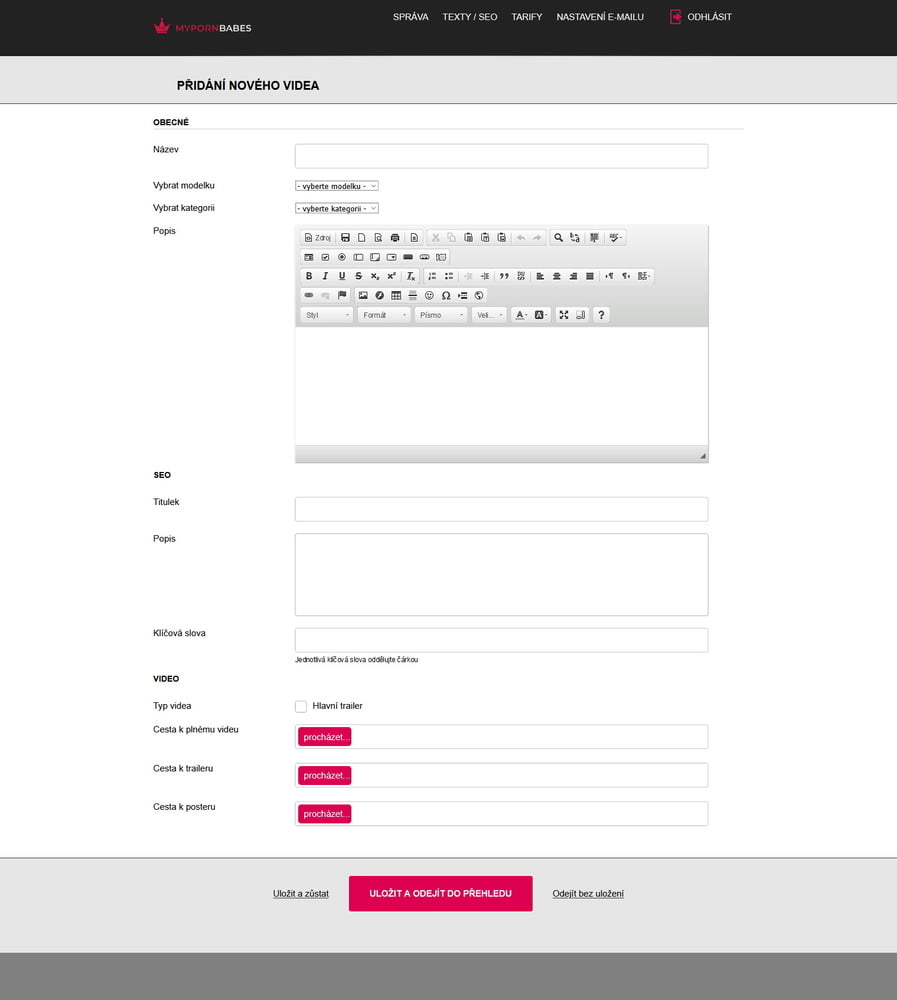Click the insert image icon
897x1000 pixels.
point(363,295)
